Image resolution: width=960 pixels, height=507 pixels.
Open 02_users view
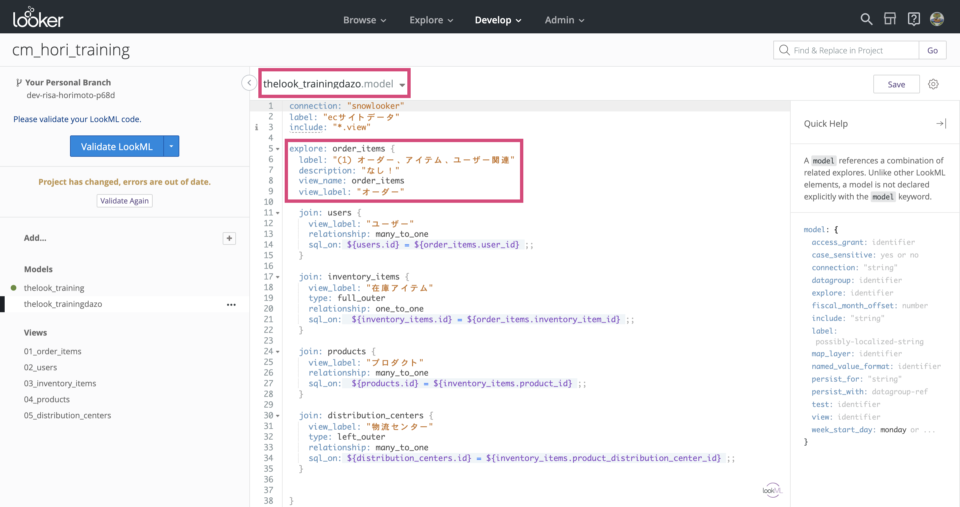point(40,367)
